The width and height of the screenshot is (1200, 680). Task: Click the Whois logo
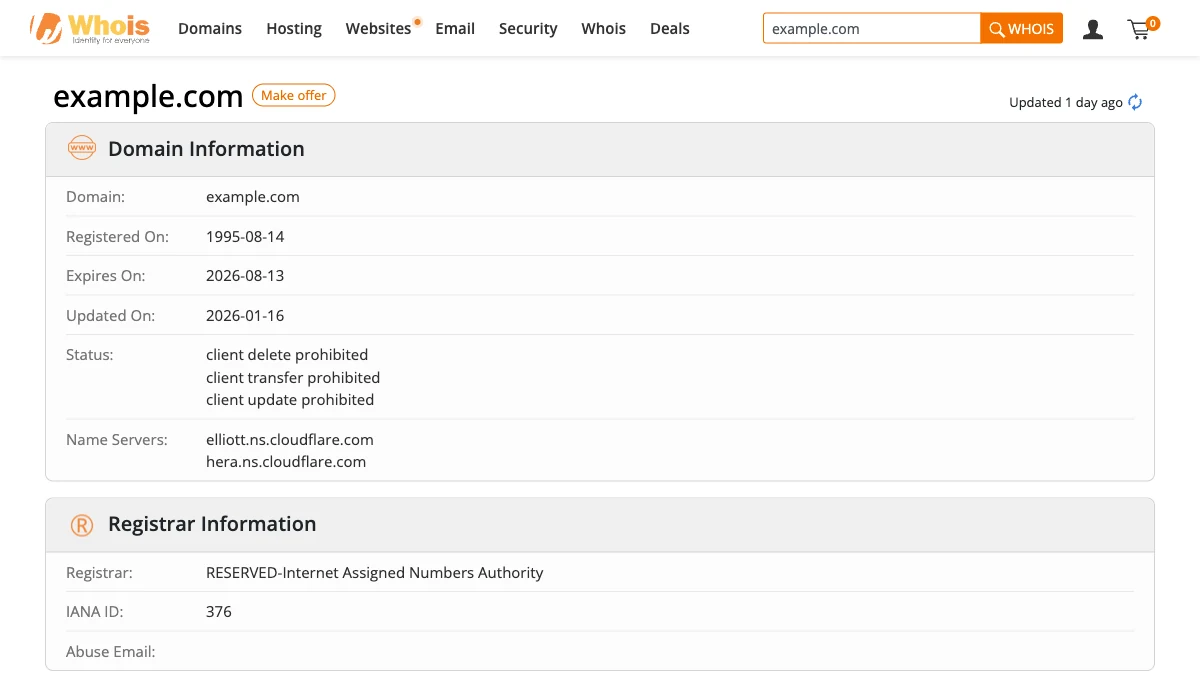[x=90, y=28]
